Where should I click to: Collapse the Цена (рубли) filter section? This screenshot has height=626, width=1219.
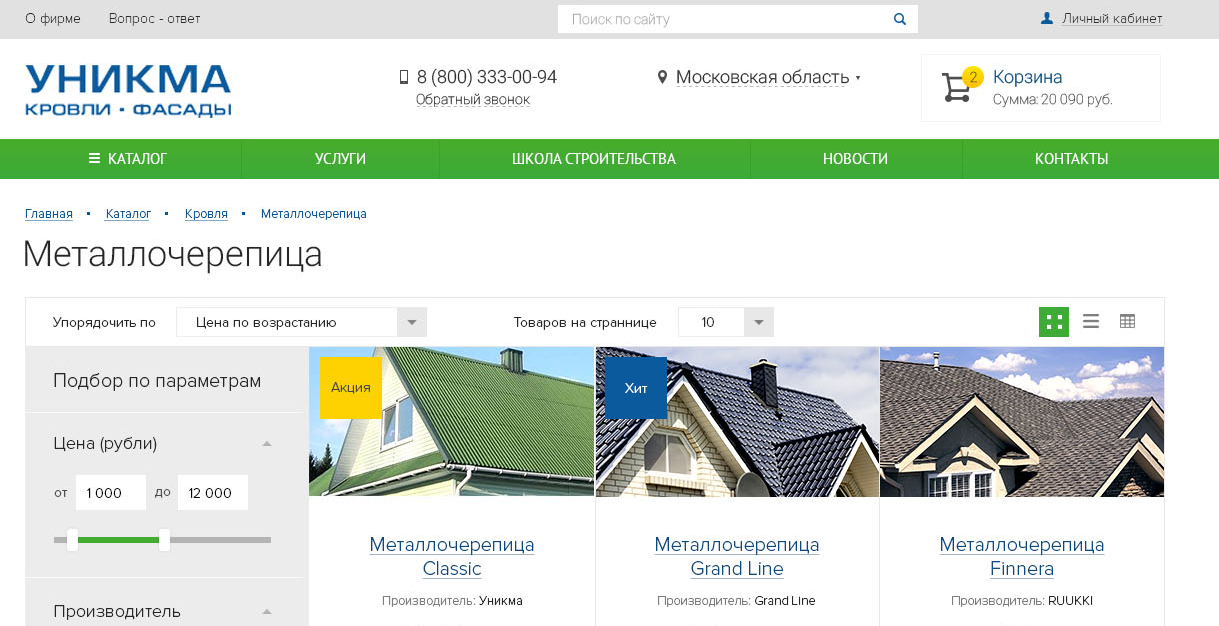click(266, 443)
